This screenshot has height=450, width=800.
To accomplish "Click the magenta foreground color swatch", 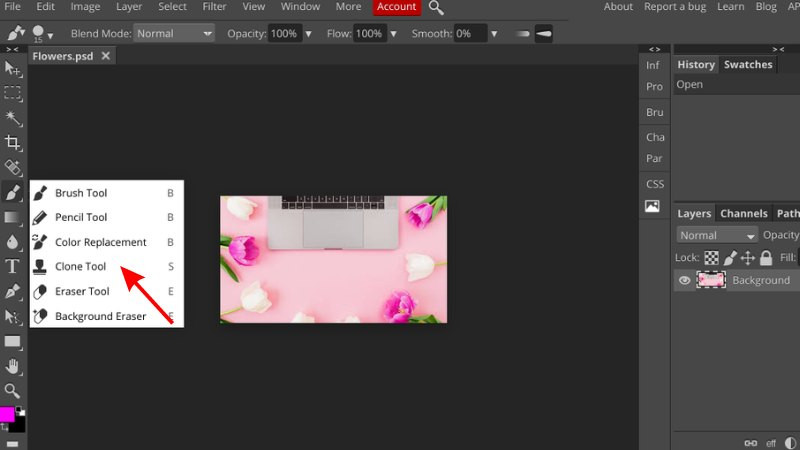I will (7, 414).
